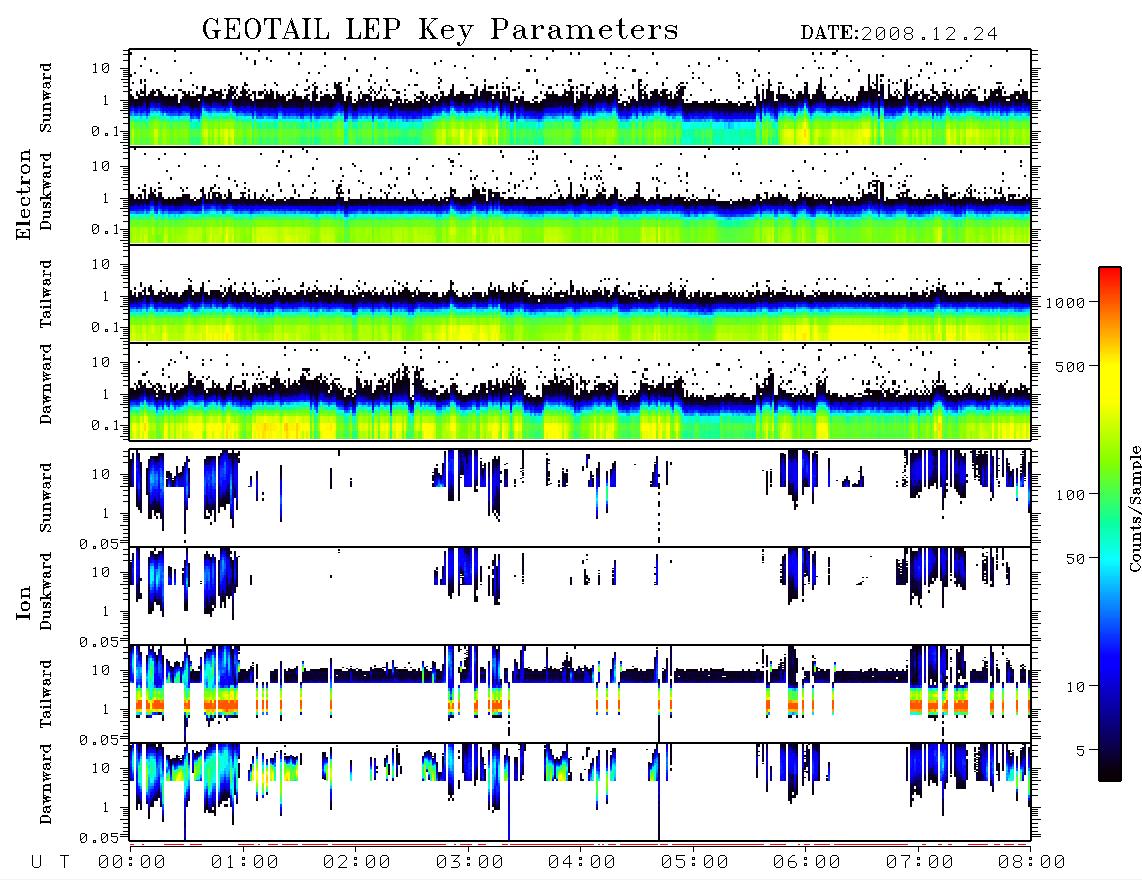Click the Electron Duskward panel label
1142x880 pixels.
[46, 192]
